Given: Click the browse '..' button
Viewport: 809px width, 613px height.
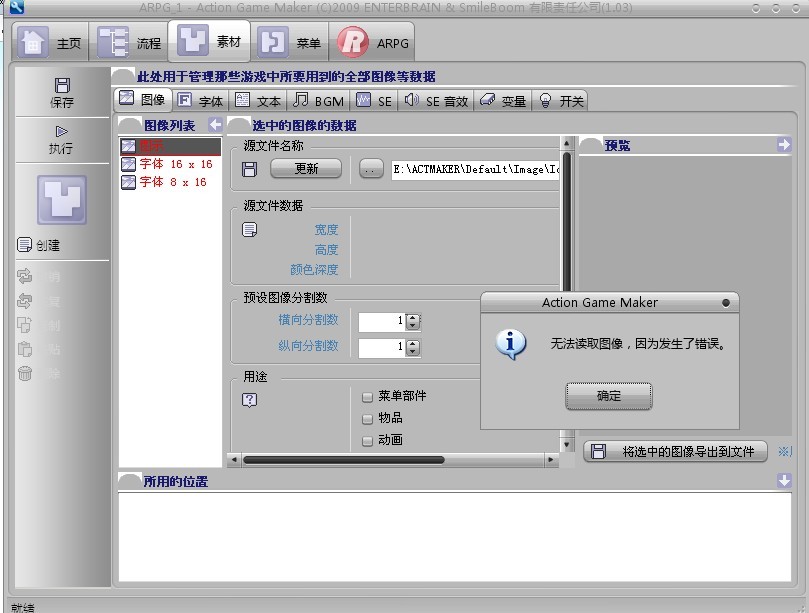Looking at the screenshot, I should 371,168.
